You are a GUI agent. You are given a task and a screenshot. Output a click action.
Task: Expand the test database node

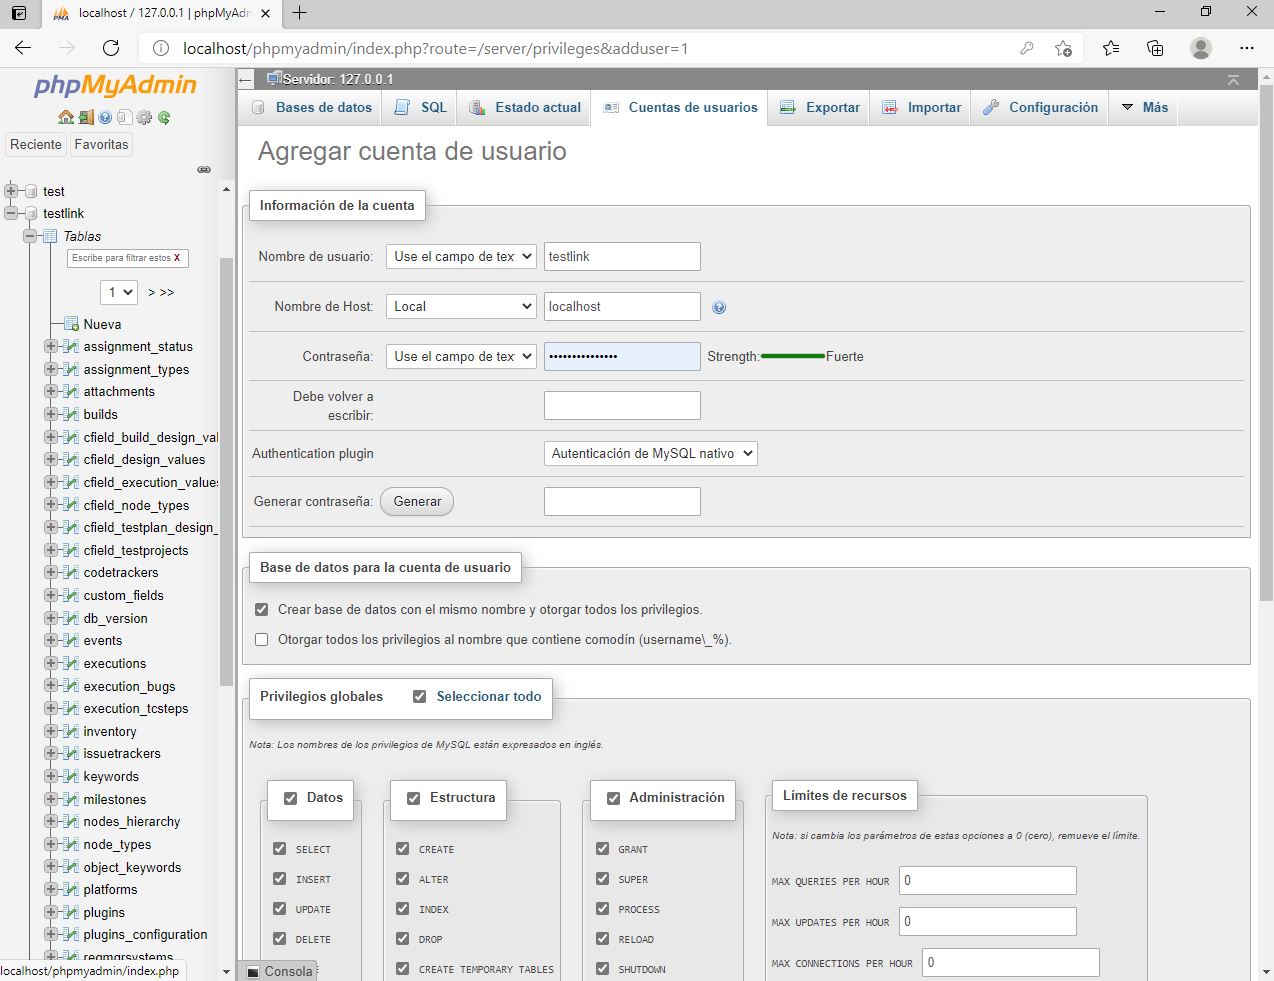(11, 191)
